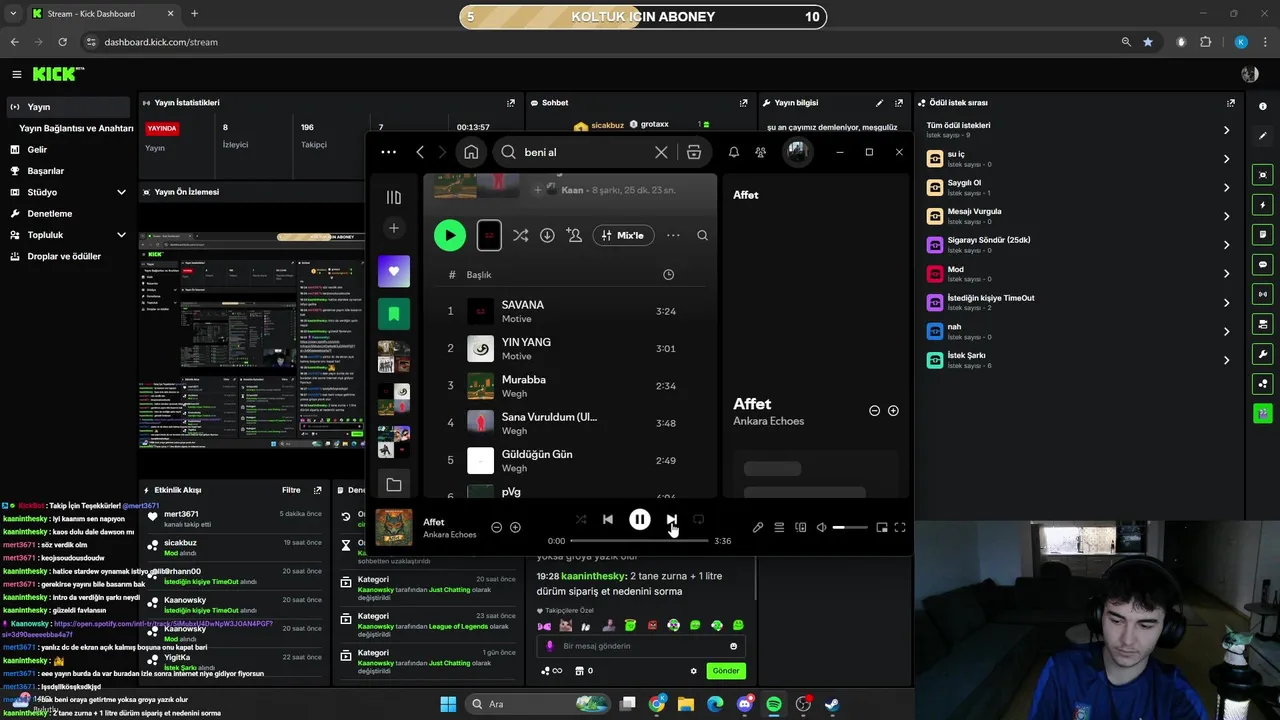Open Filtre in Etkinlik Akışı panel
Screen dimensions: 1280x720
point(291,490)
